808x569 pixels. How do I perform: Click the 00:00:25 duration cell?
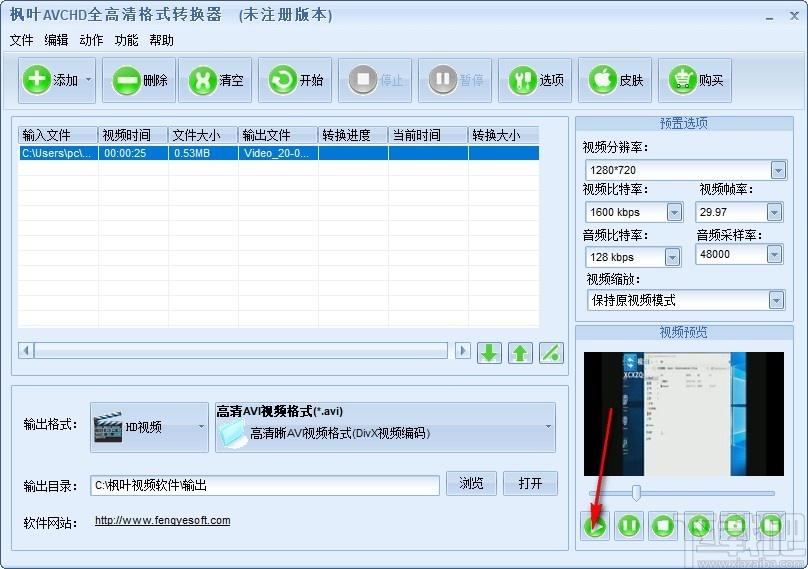coord(133,153)
